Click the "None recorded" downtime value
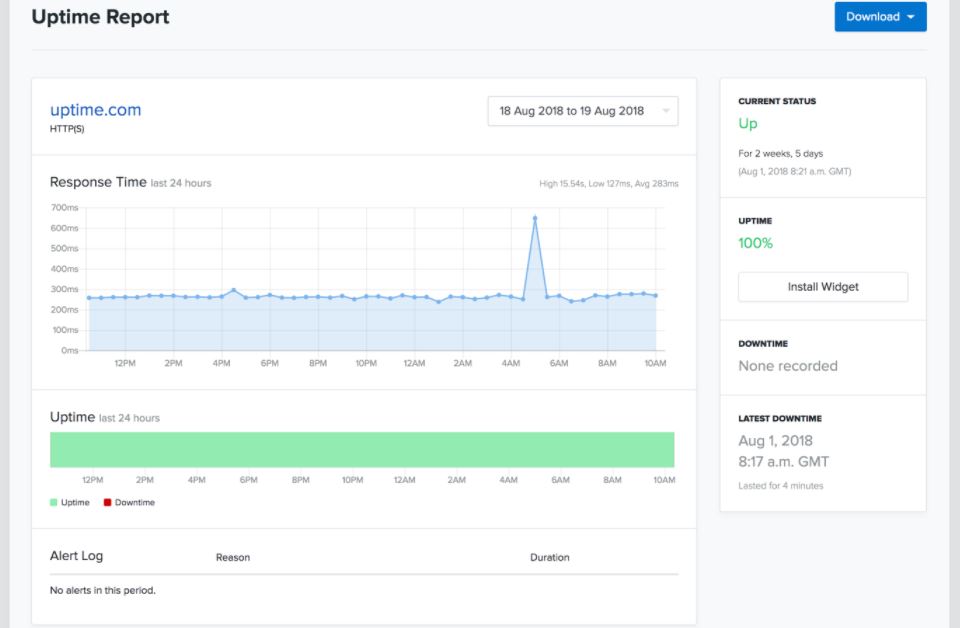Viewport: 960px width, 628px height. click(788, 365)
